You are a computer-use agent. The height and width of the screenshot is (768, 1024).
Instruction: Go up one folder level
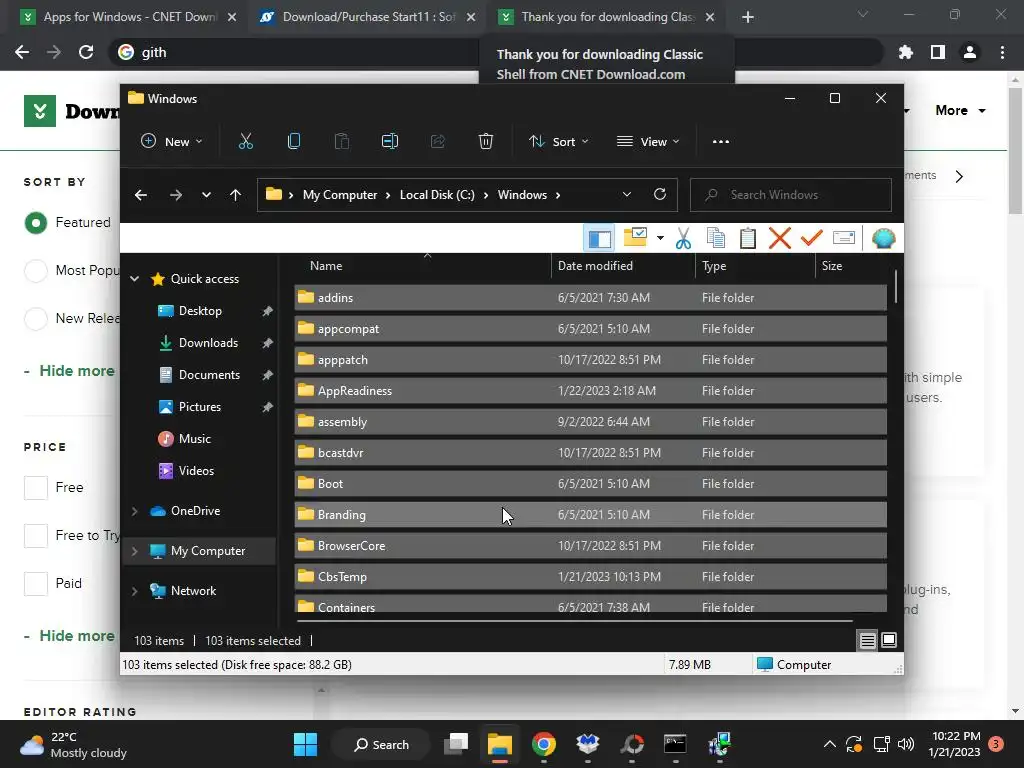point(236,195)
